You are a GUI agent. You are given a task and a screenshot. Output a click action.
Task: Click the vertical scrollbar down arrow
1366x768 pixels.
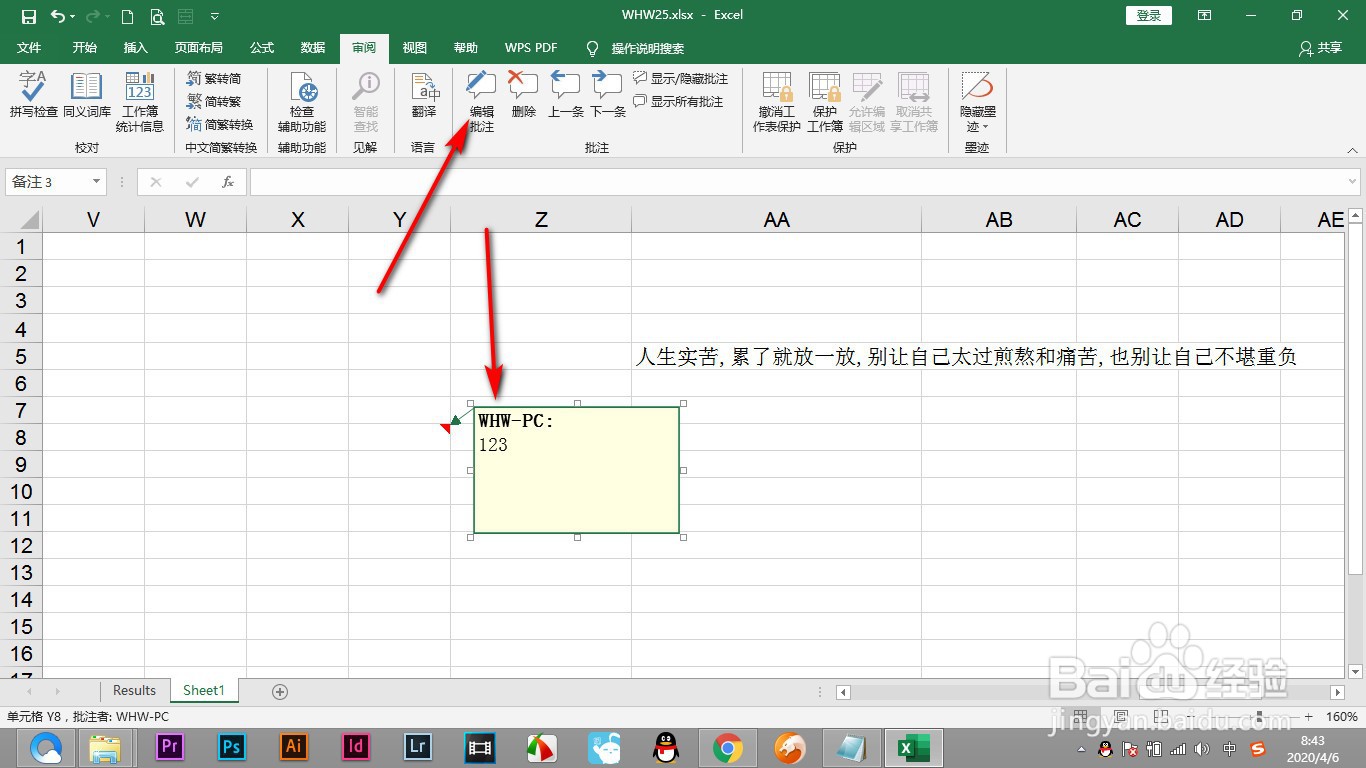[x=1355, y=672]
